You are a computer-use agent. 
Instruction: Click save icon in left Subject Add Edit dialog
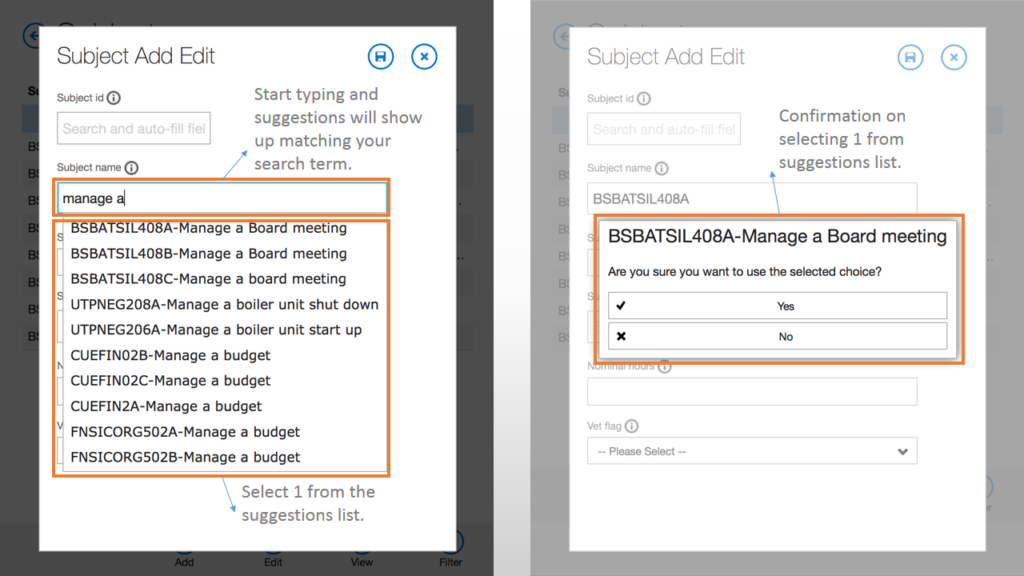coord(380,57)
